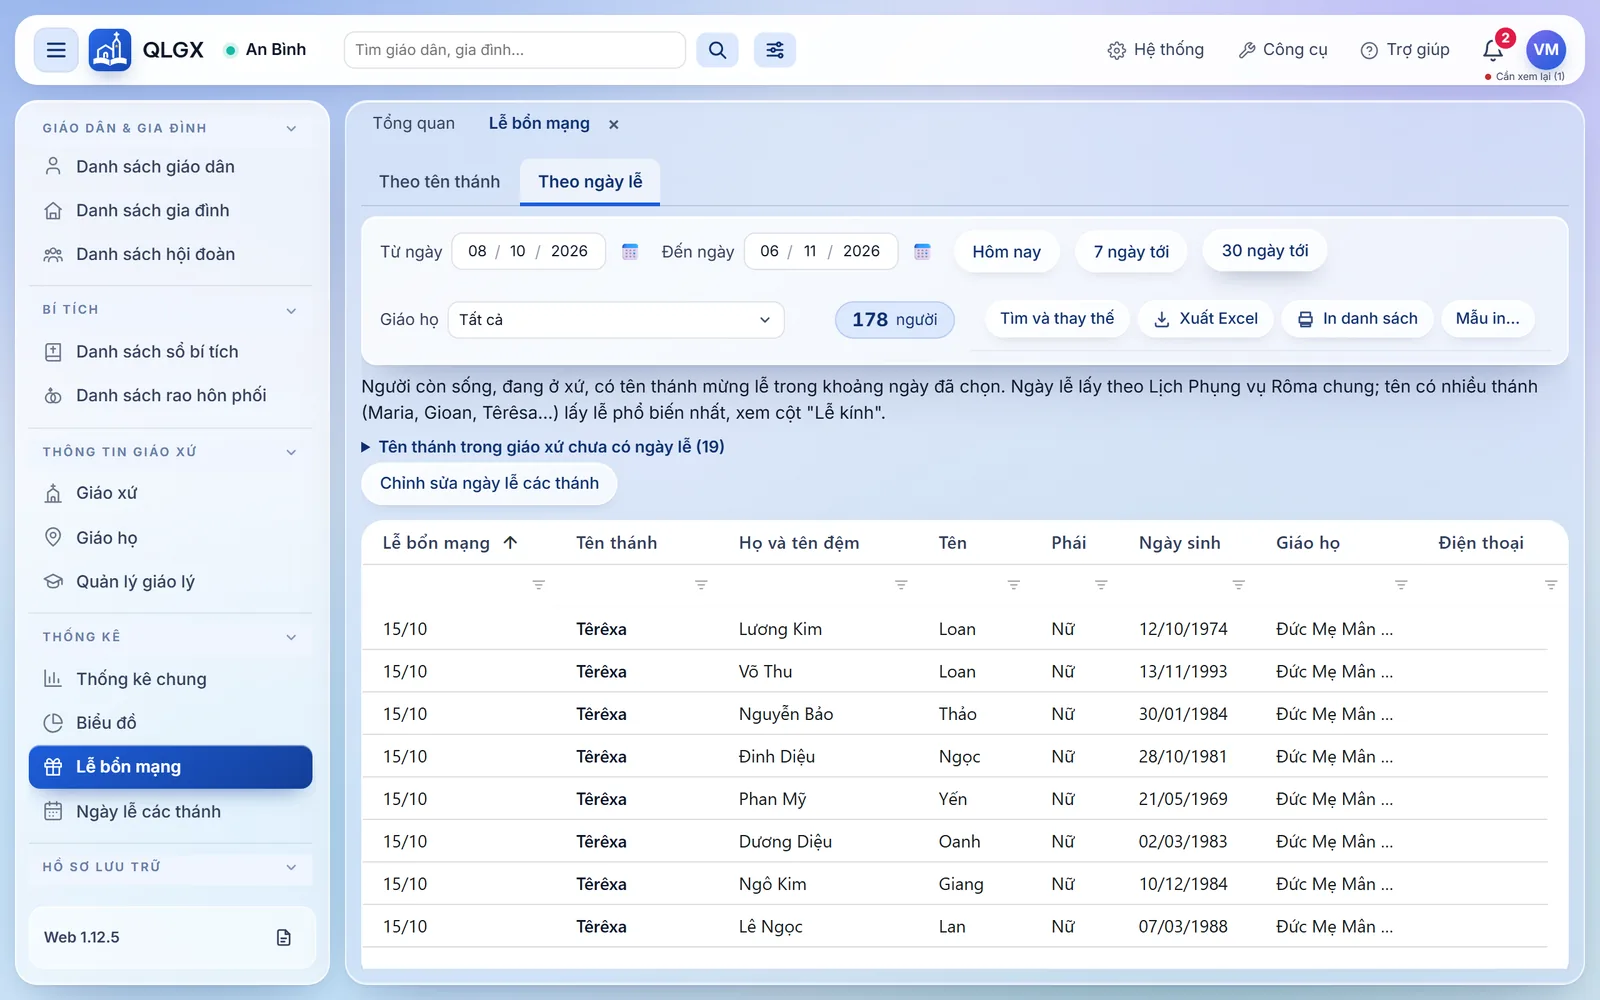Toggle the hamburger sidebar menu
Viewport: 1600px width, 1000px height.
pyautogui.click(x=56, y=50)
